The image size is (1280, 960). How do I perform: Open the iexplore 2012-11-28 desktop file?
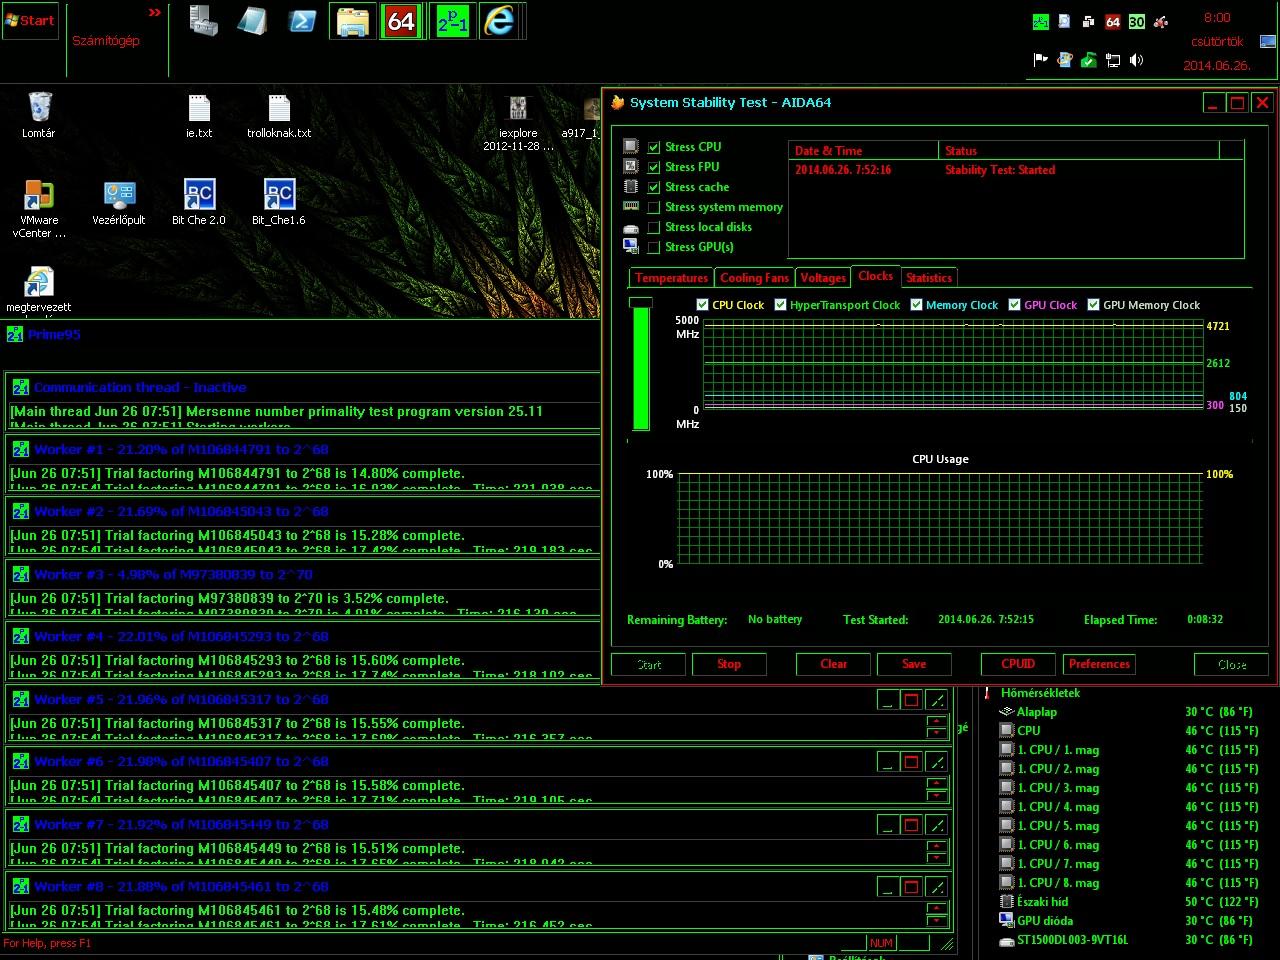518,121
